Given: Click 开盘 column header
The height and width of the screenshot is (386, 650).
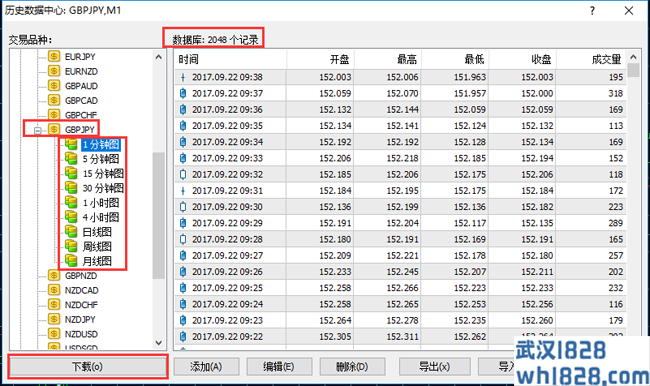Looking at the screenshot, I should (320, 59).
